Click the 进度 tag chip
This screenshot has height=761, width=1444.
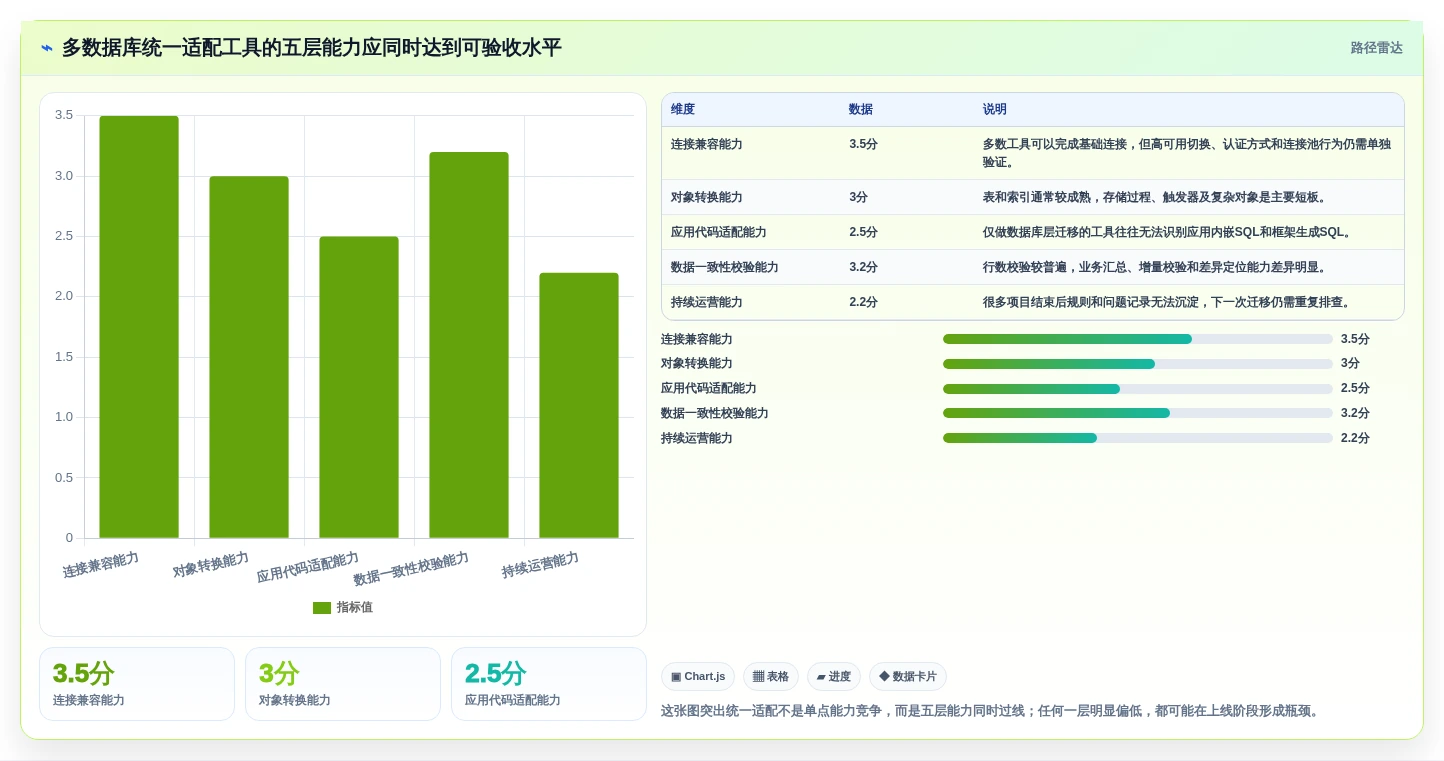click(834, 677)
